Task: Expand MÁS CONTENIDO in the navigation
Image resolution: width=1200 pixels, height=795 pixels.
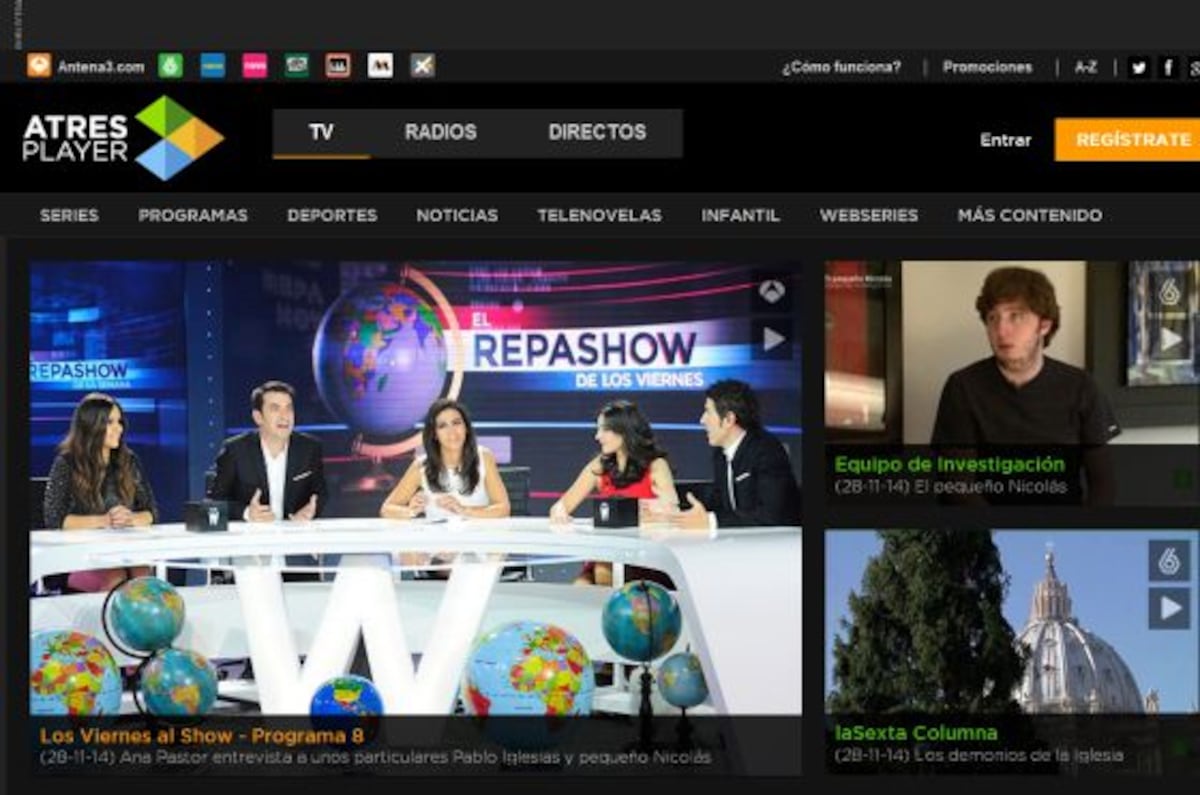Action: (x=1031, y=215)
